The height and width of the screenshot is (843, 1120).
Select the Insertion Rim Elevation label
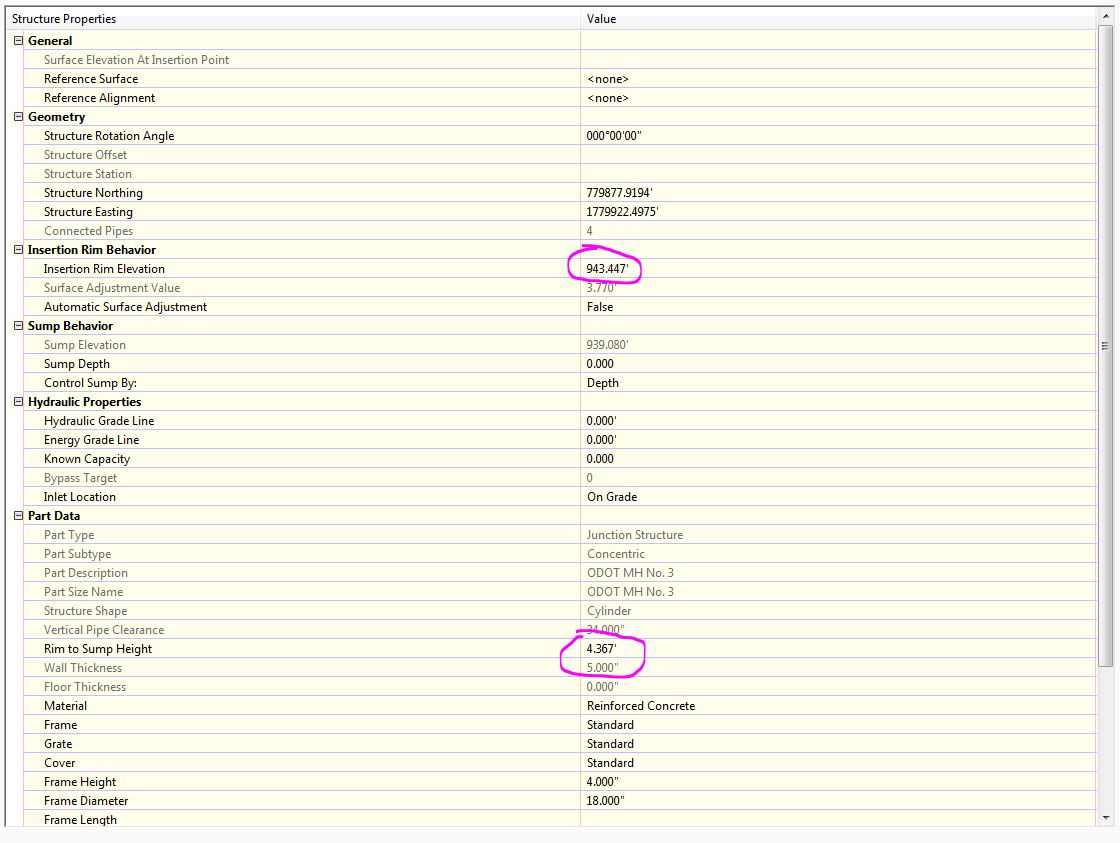pos(104,269)
